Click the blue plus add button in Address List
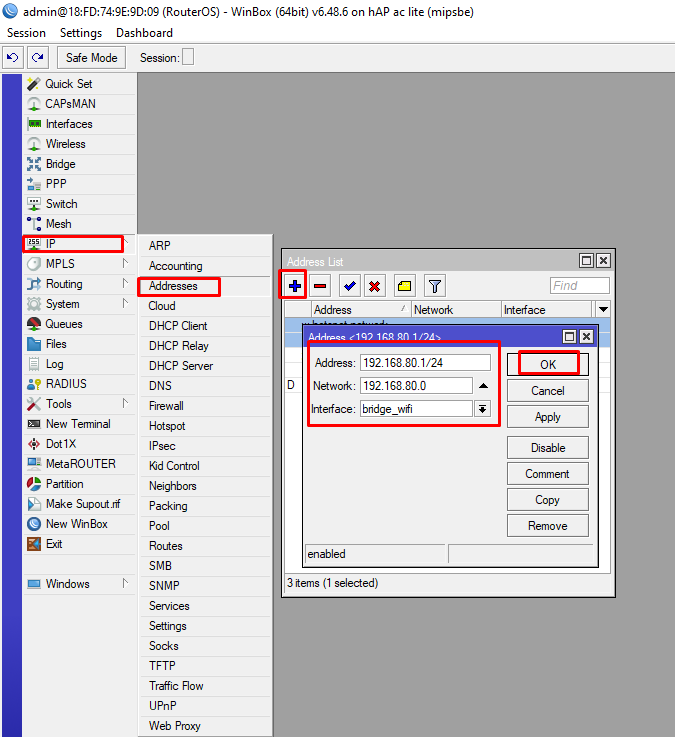 coord(295,286)
